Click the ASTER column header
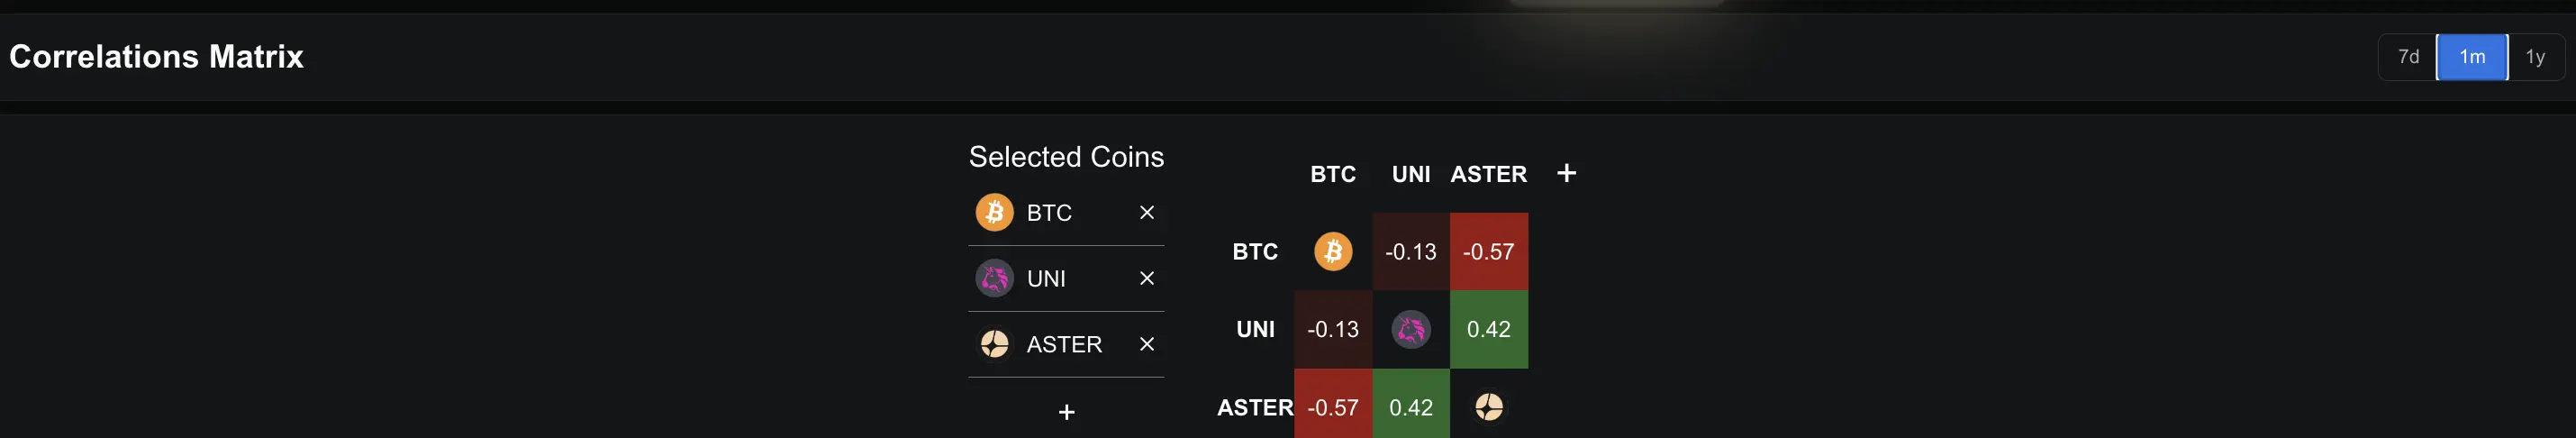This screenshot has width=2576, height=438. coord(1489,174)
